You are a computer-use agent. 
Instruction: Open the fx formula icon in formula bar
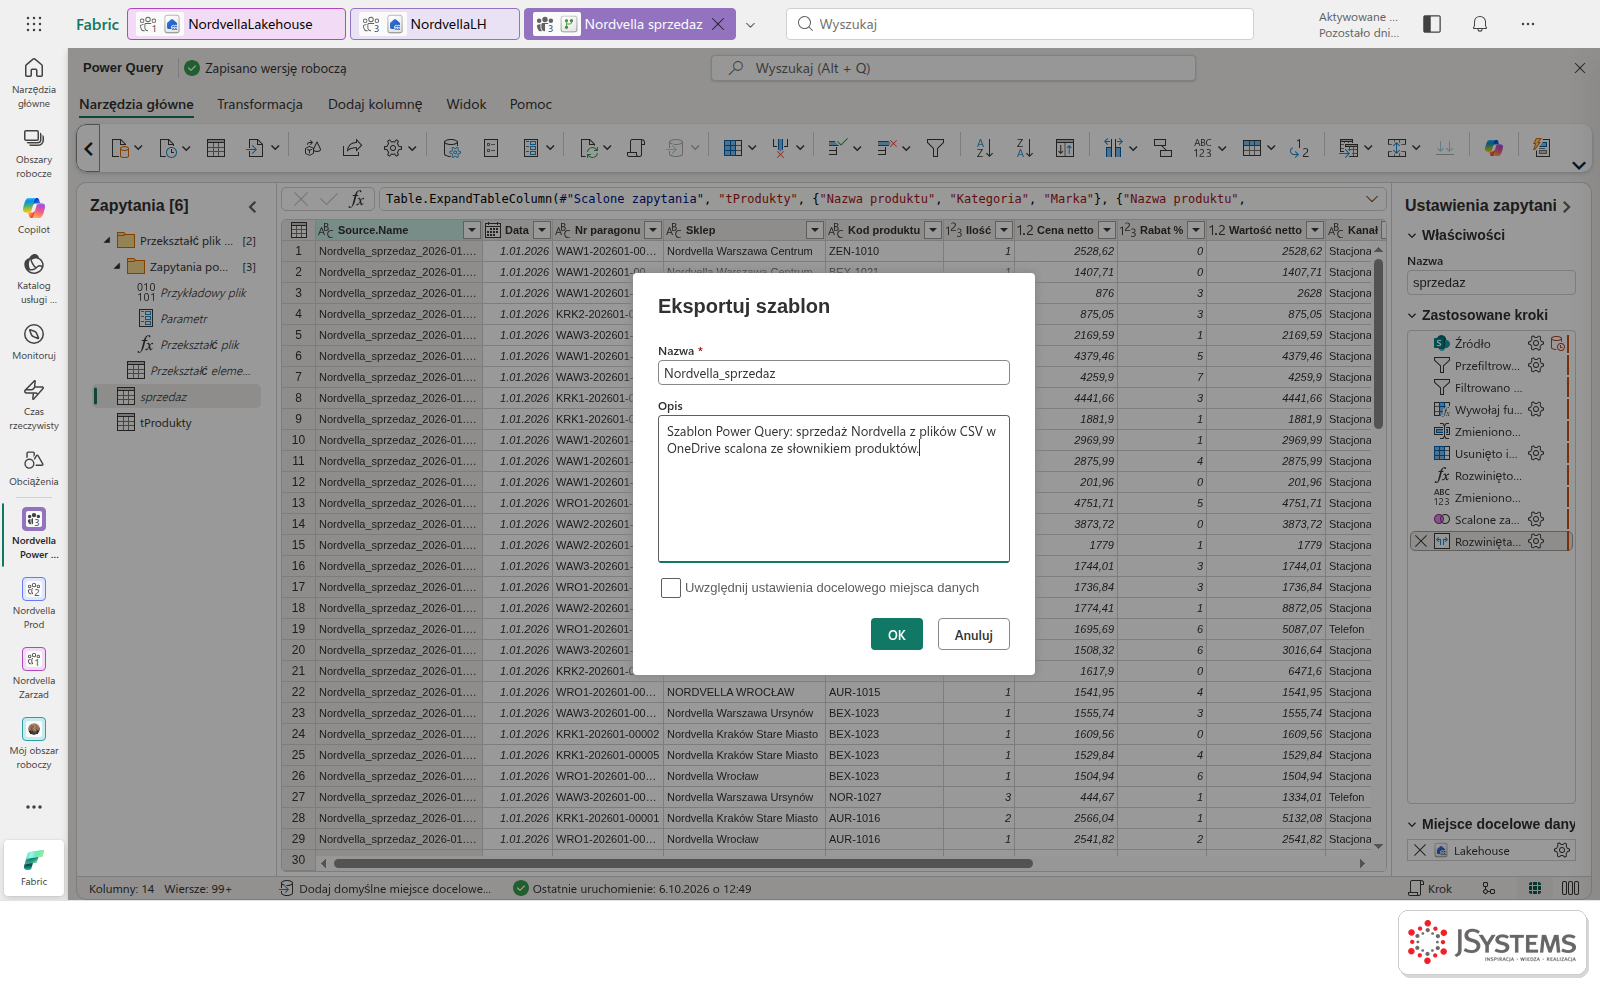[x=356, y=199]
